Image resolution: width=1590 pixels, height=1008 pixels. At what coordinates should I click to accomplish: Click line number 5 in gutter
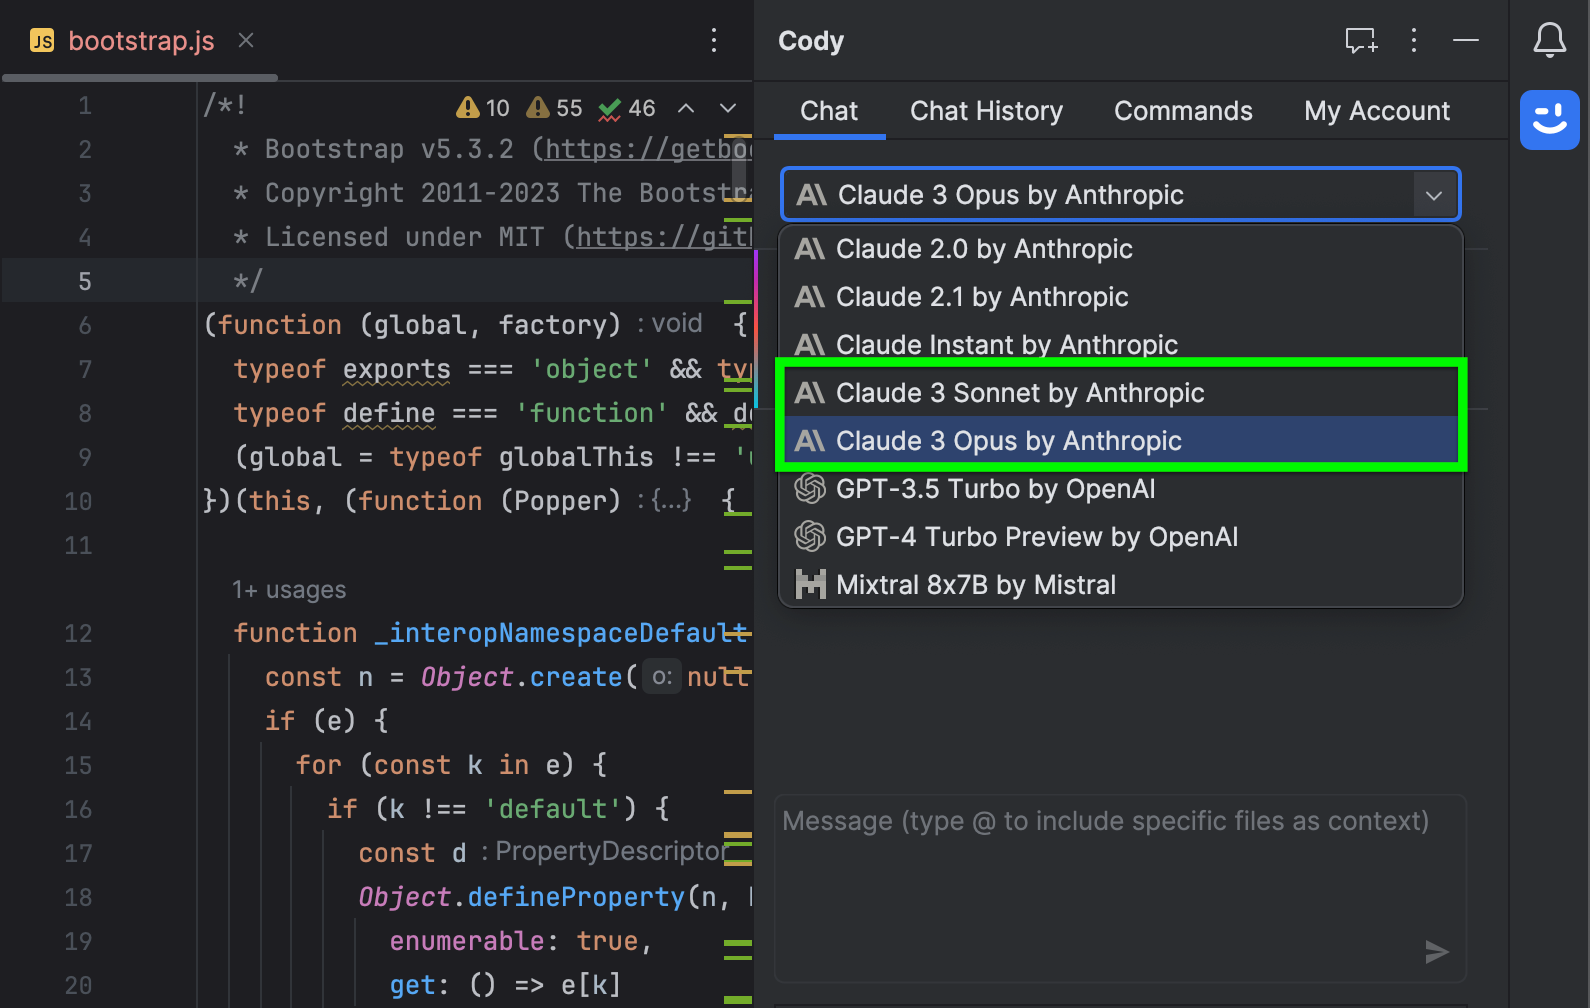tap(85, 282)
